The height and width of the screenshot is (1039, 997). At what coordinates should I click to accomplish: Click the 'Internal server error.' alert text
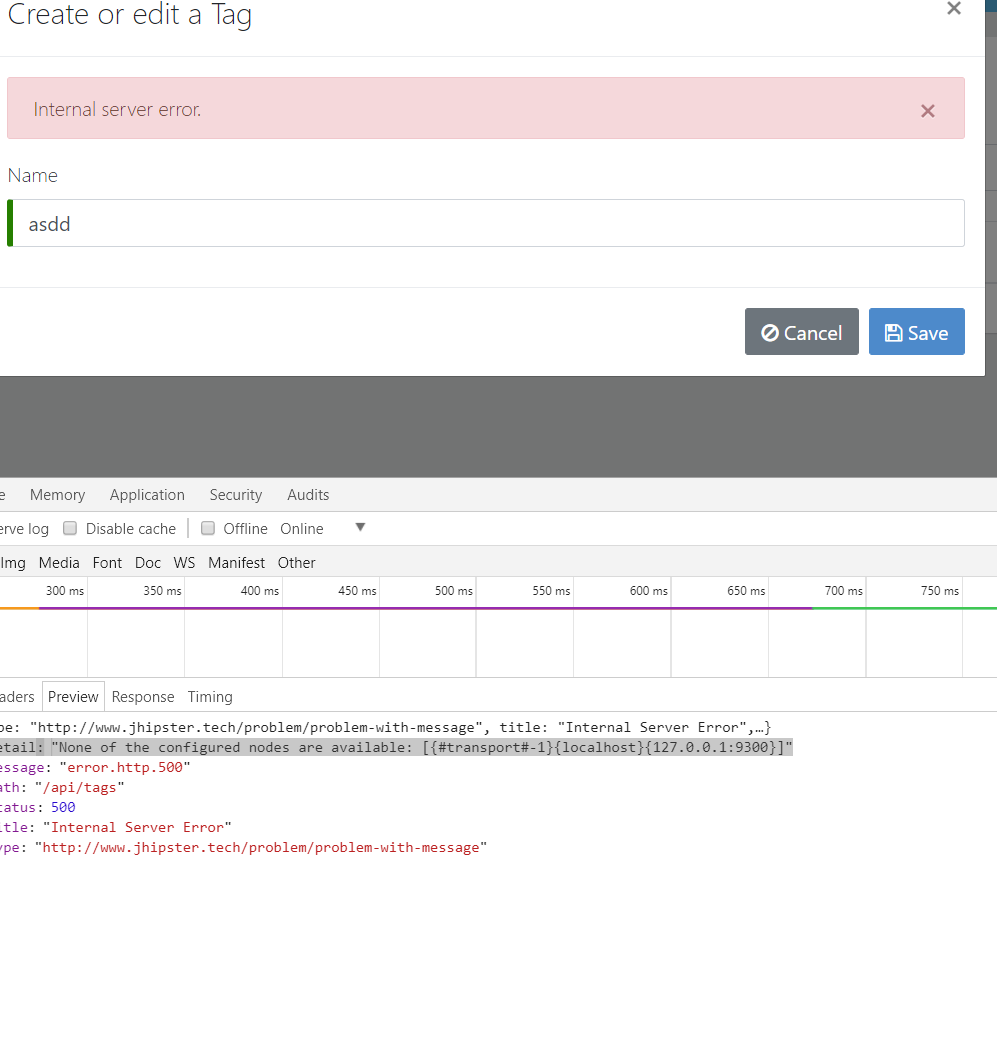(117, 109)
